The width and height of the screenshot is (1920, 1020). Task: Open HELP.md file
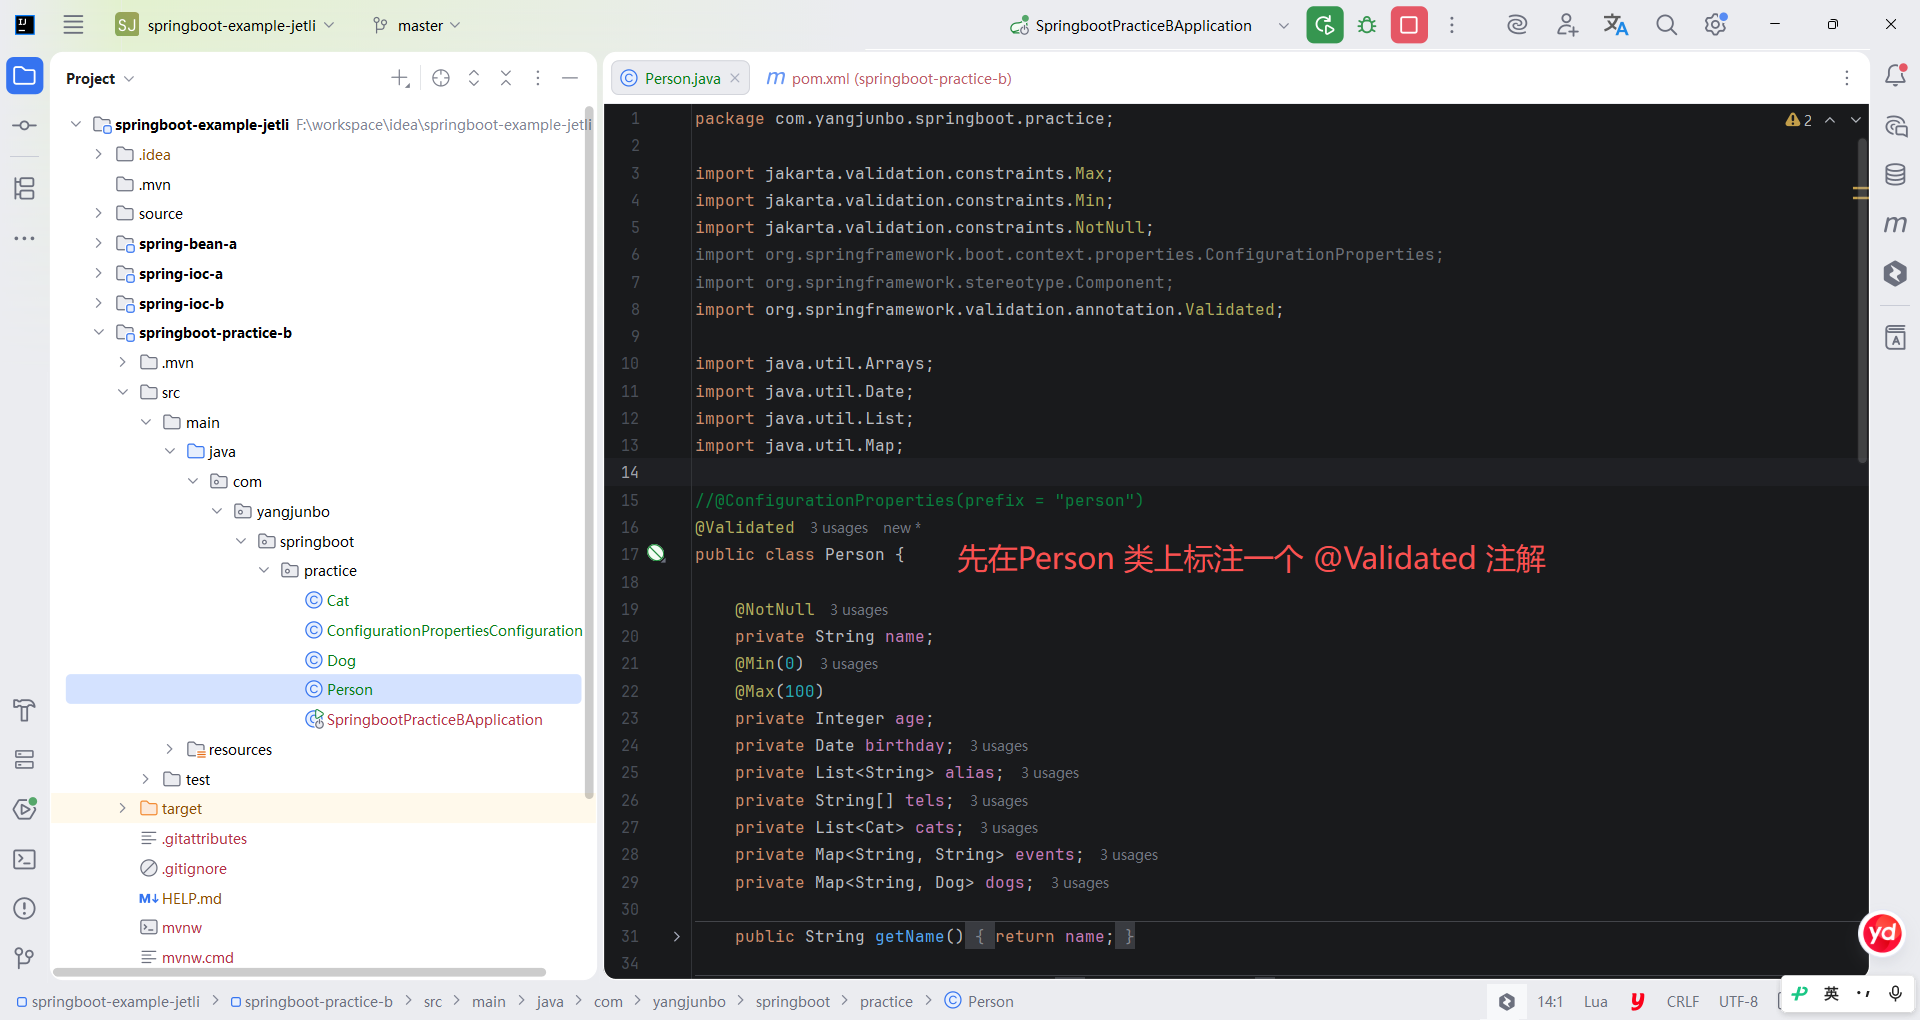click(x=180, y=898)
